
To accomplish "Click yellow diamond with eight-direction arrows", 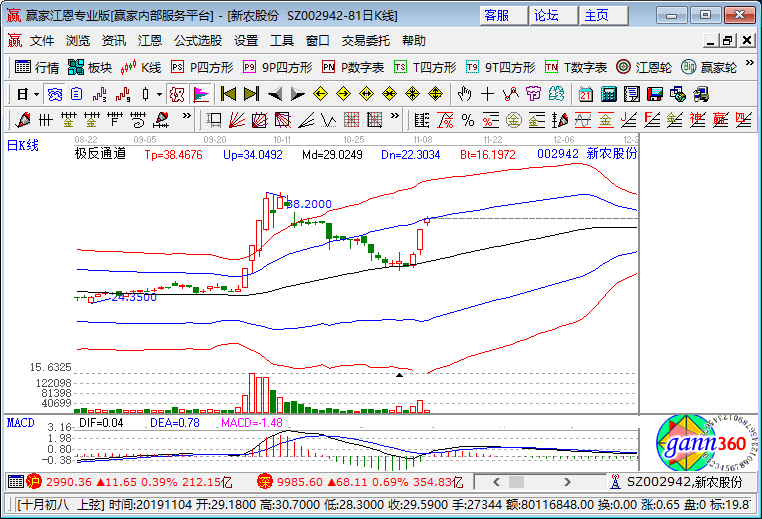I will (x=413, y=94).
